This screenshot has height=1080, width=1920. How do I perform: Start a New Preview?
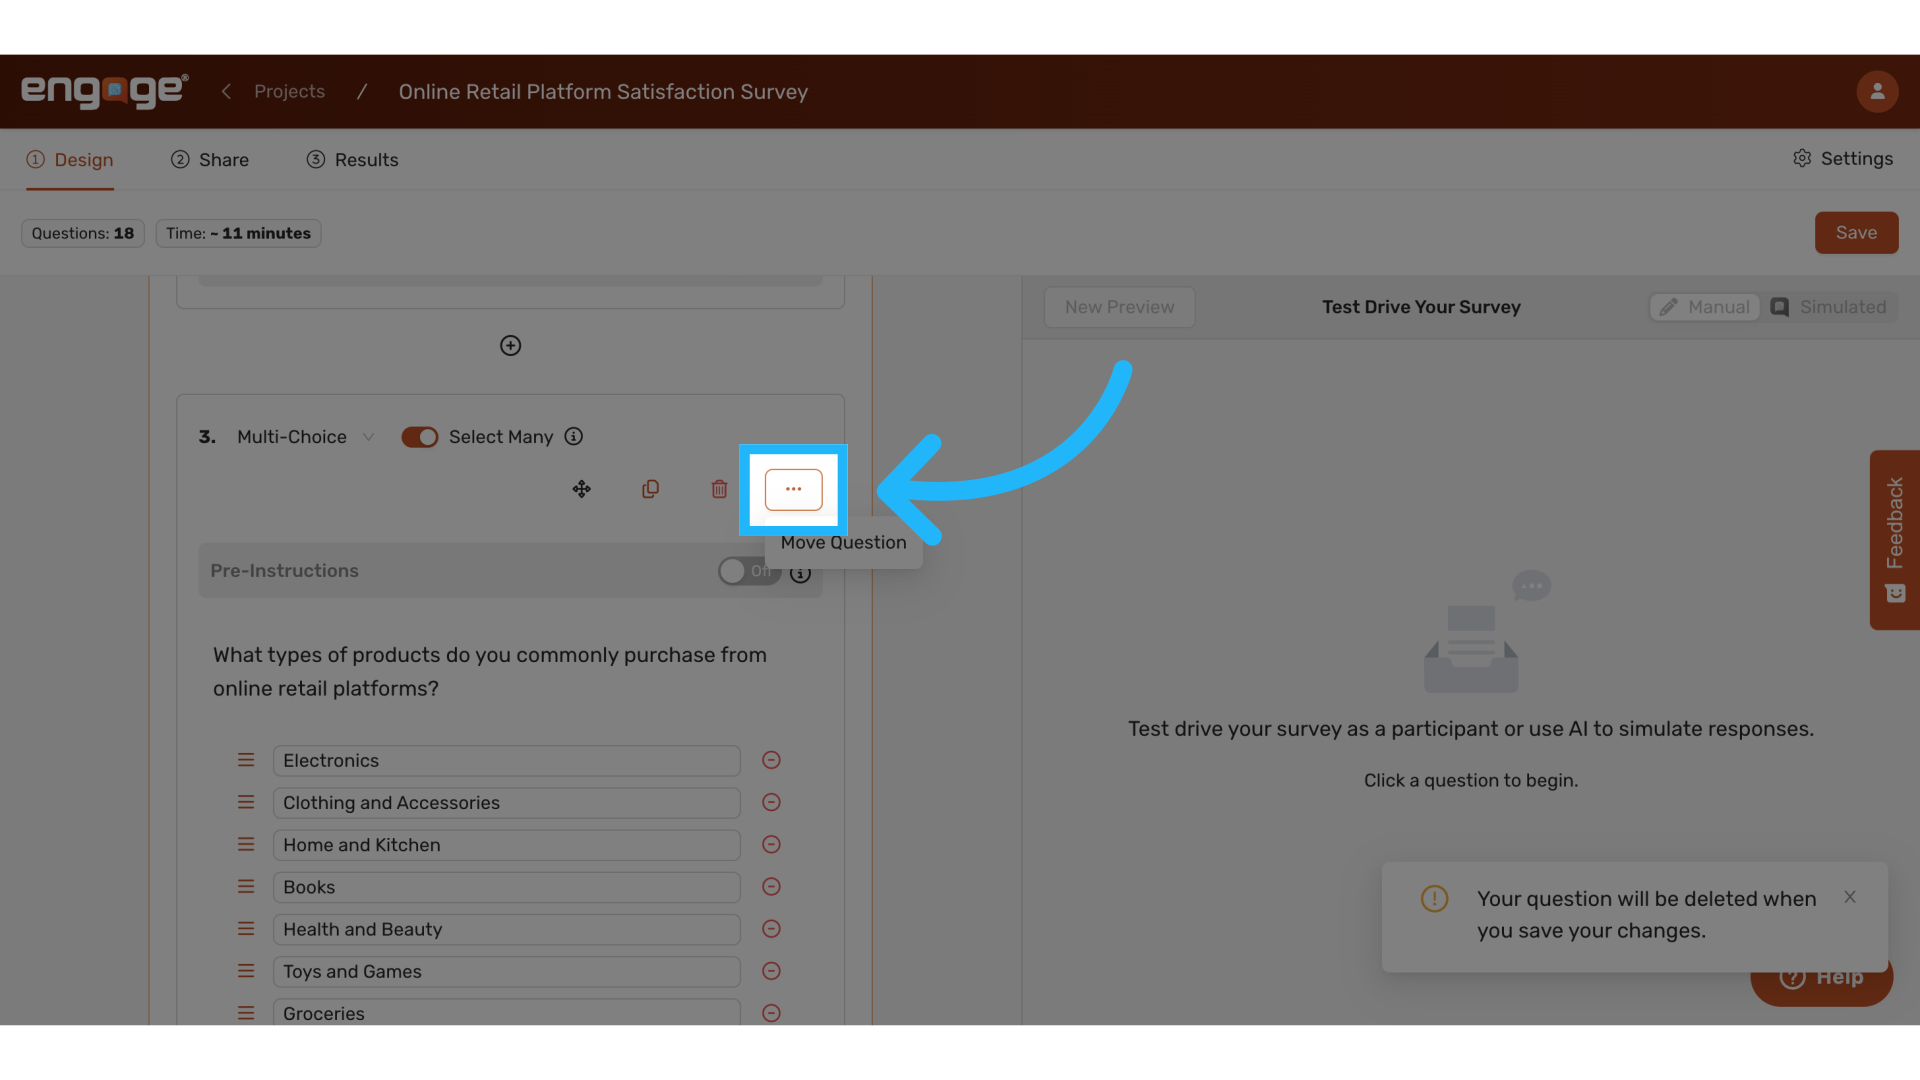click(1119, 307)
